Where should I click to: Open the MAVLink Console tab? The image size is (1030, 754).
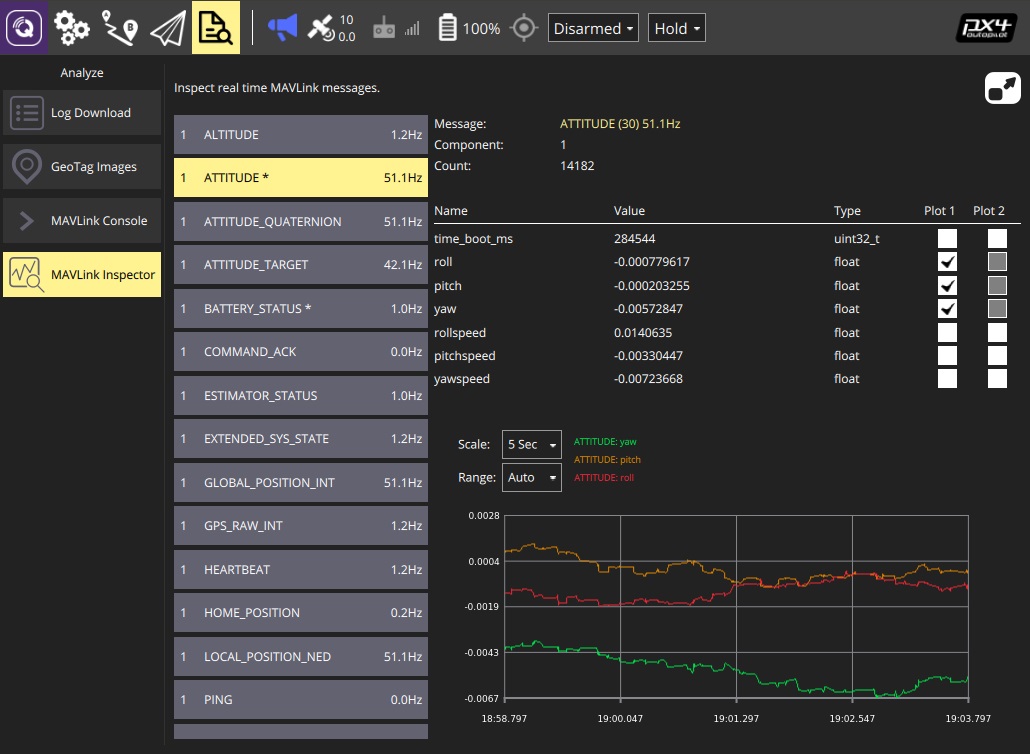pos(82,221)
